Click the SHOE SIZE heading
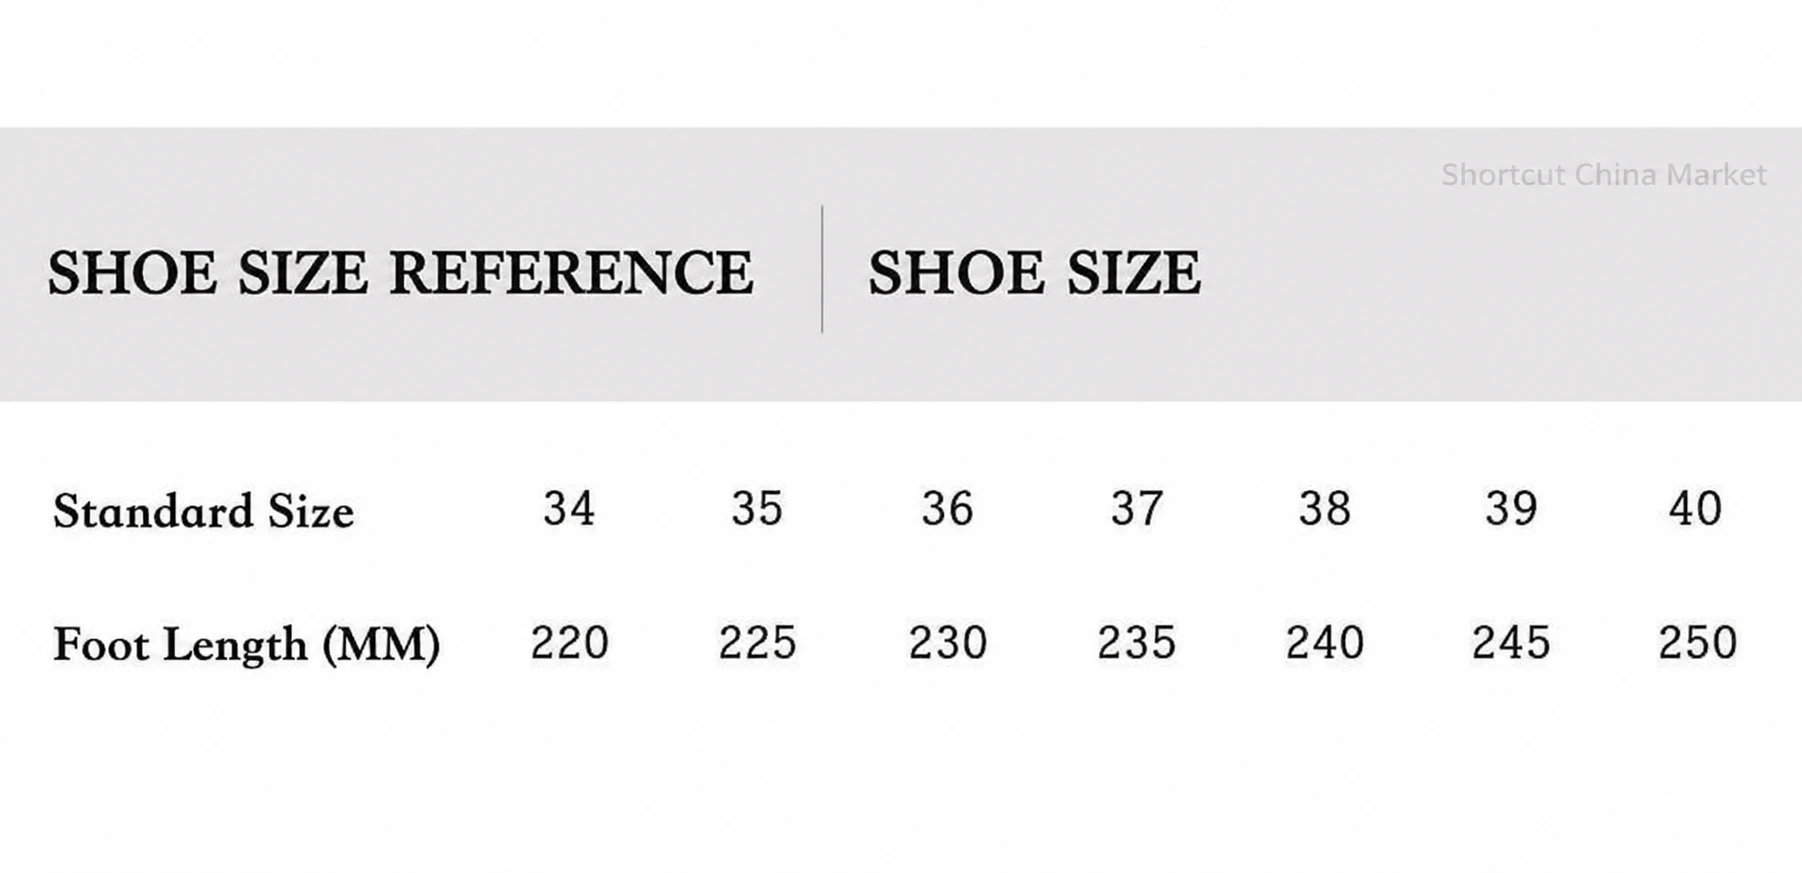Viewport: 1802px width, 873px height. coord(1034,273)
